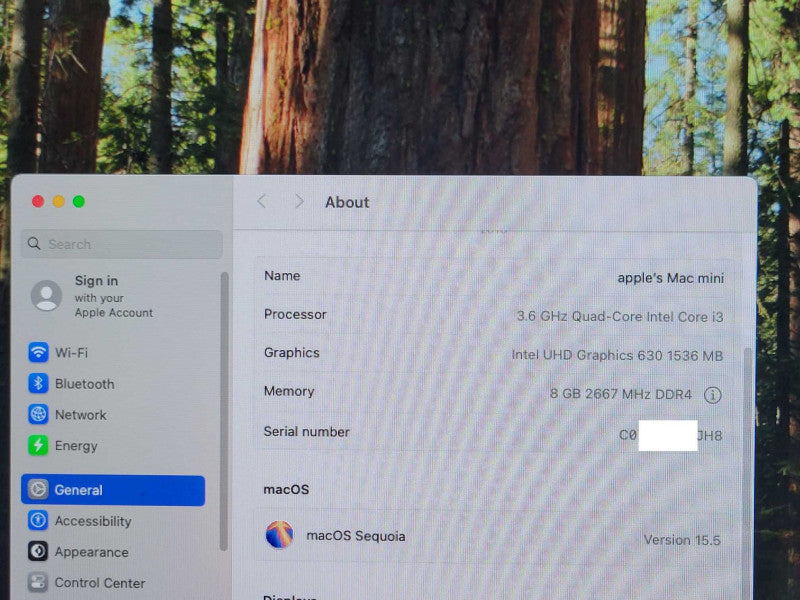Click the About title in header

point(347,202)
